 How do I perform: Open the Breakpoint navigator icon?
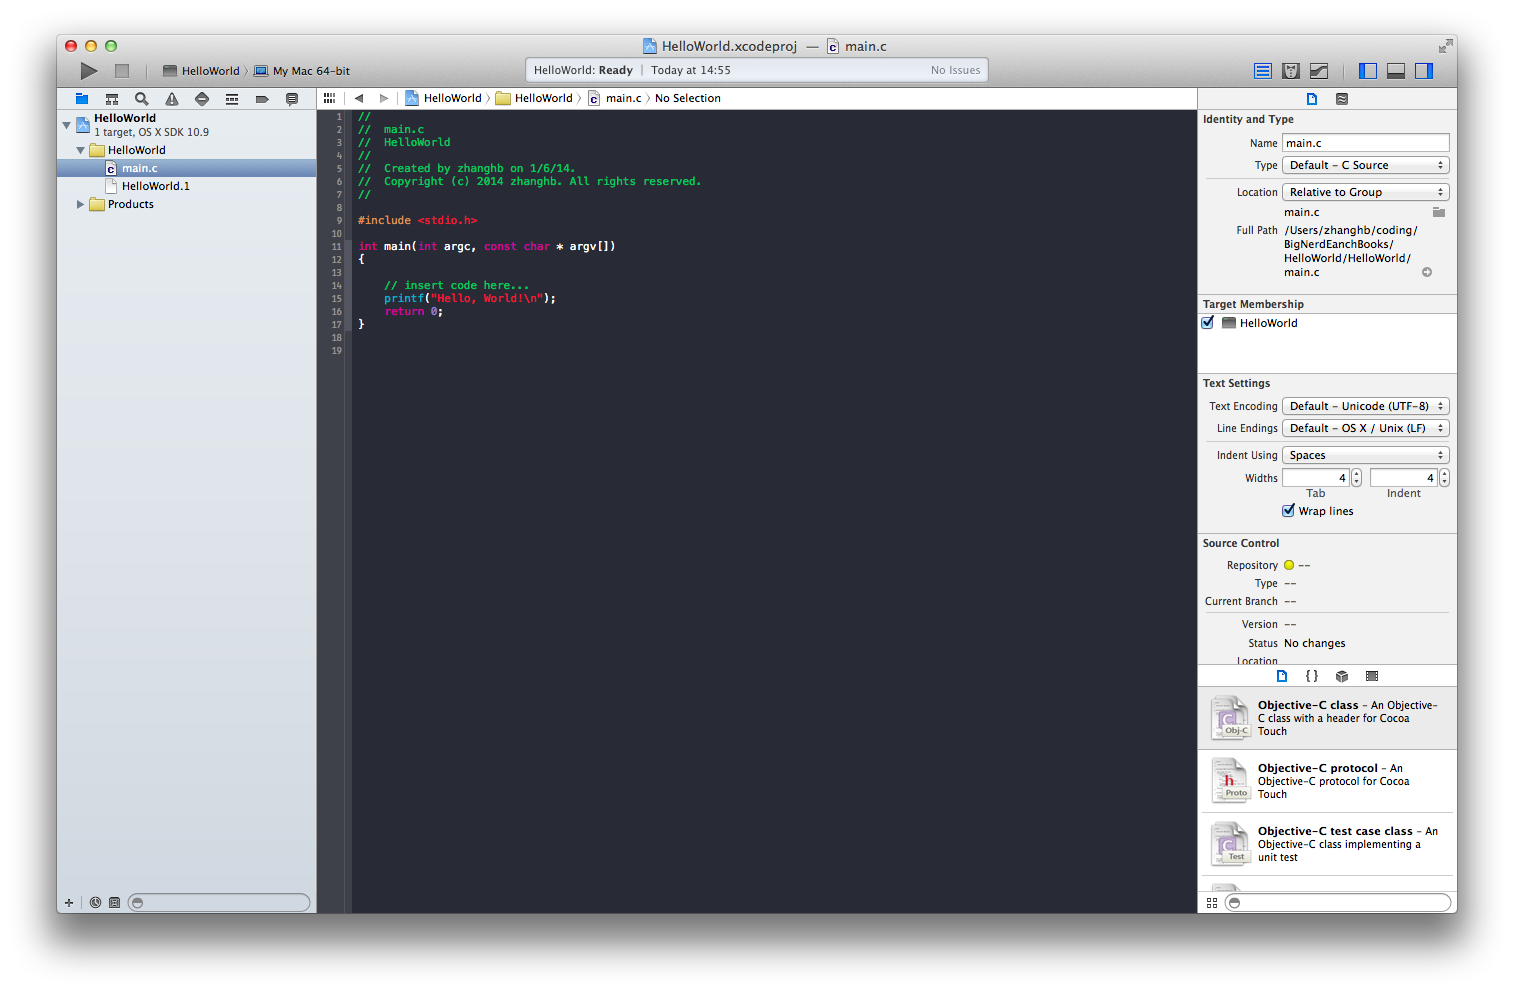(x=262, y=99)
